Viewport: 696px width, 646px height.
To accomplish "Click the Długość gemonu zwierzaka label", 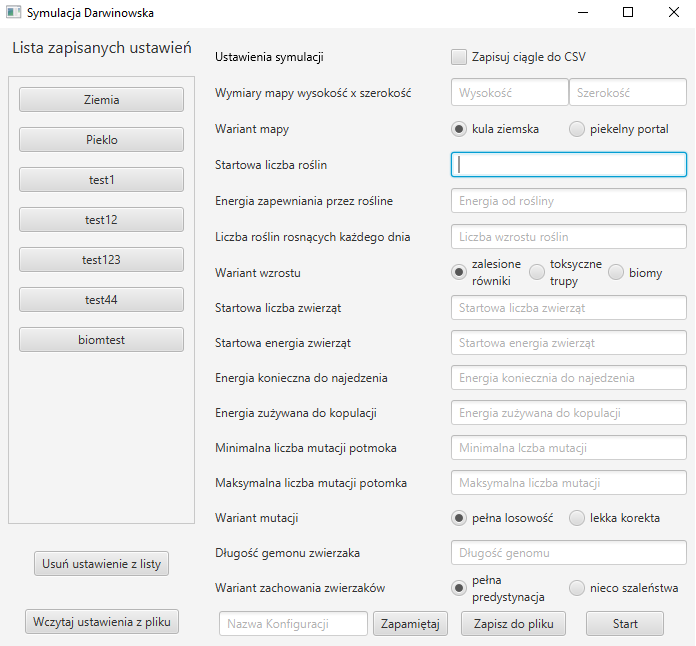I will pos(288,553).
